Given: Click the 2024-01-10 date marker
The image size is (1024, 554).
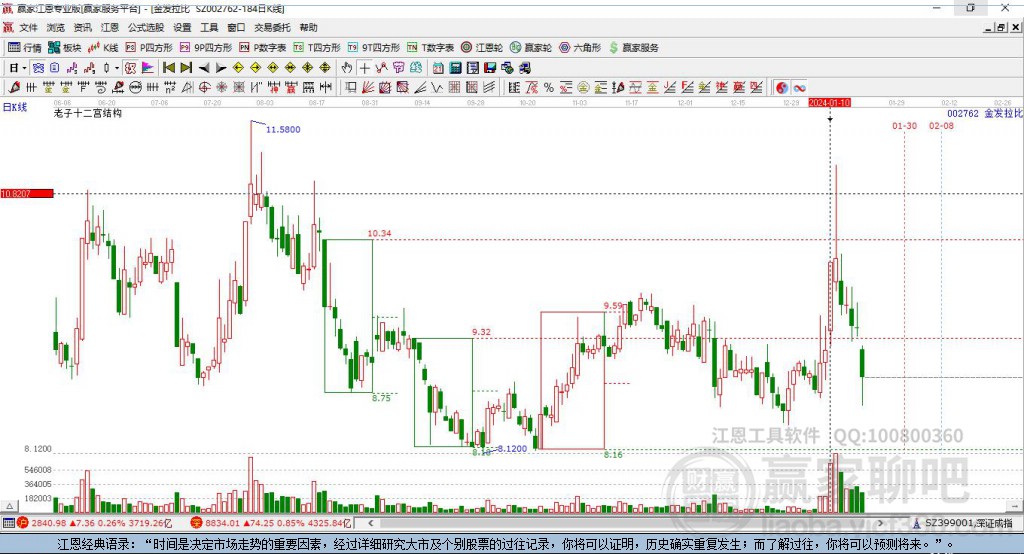Looking at the screenshot, I should 829,103.
